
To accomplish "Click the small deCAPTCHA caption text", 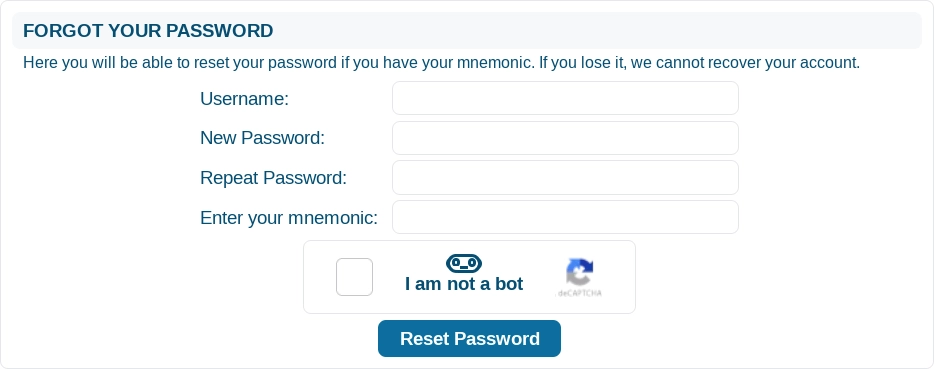I will [x=580, y=293].
